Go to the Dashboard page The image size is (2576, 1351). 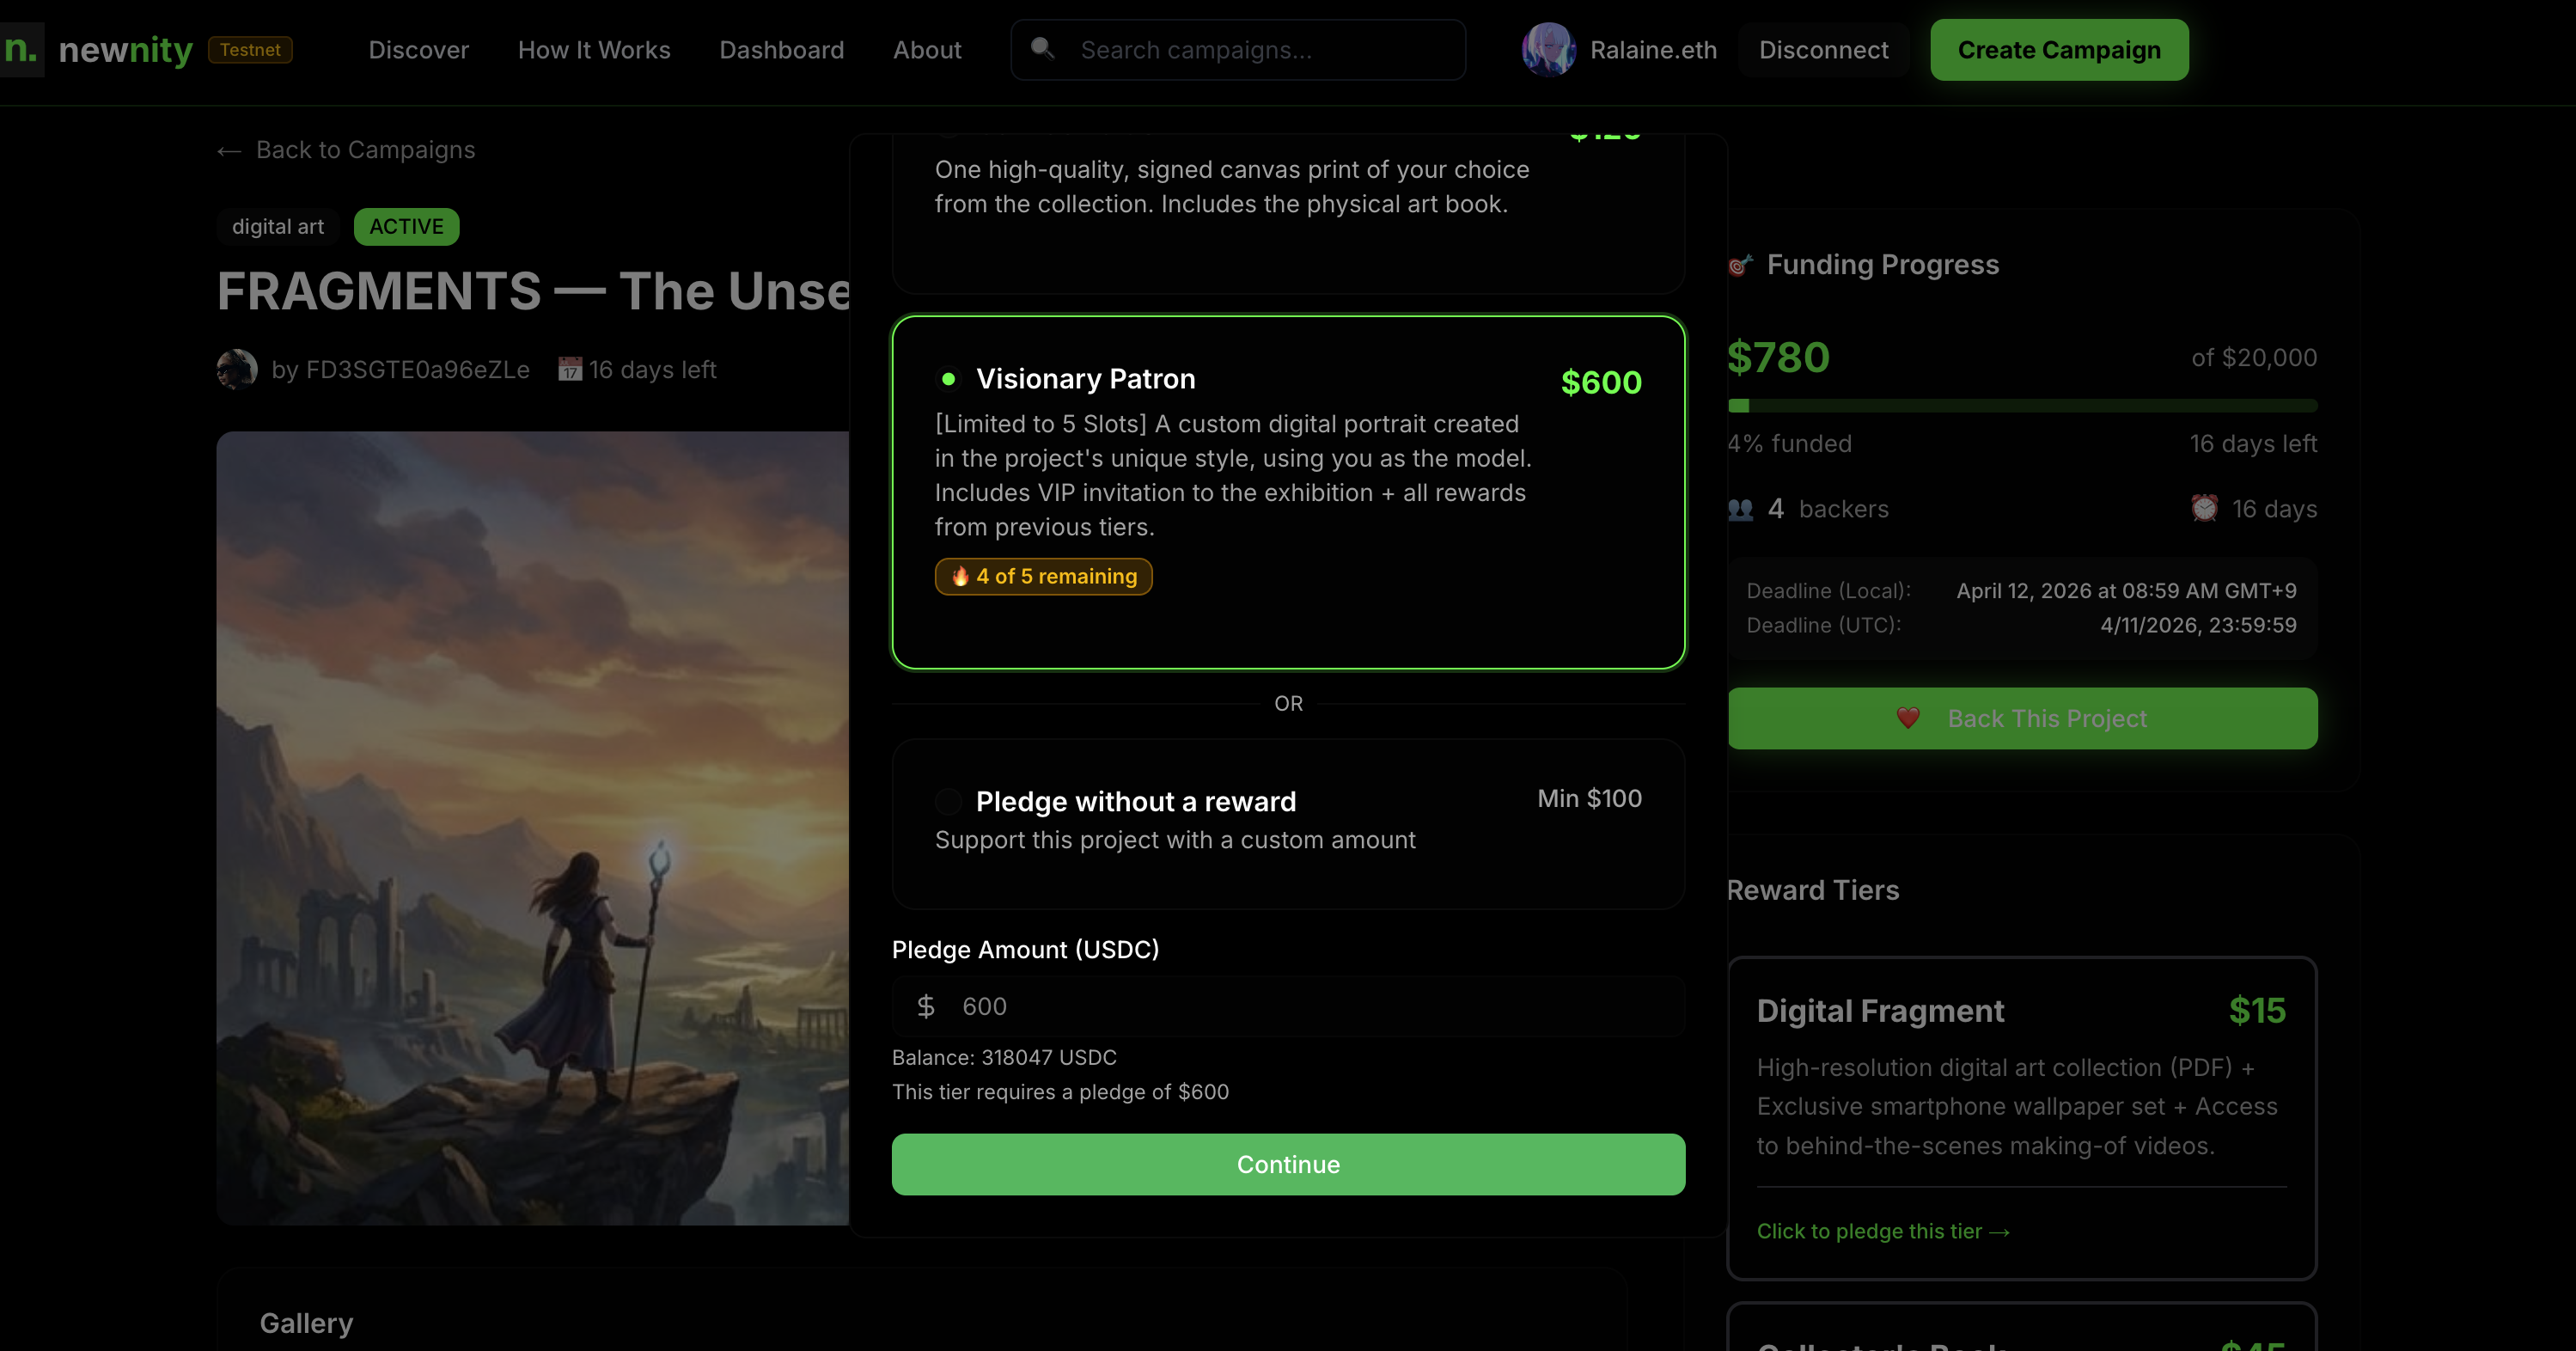coord(781,50)
